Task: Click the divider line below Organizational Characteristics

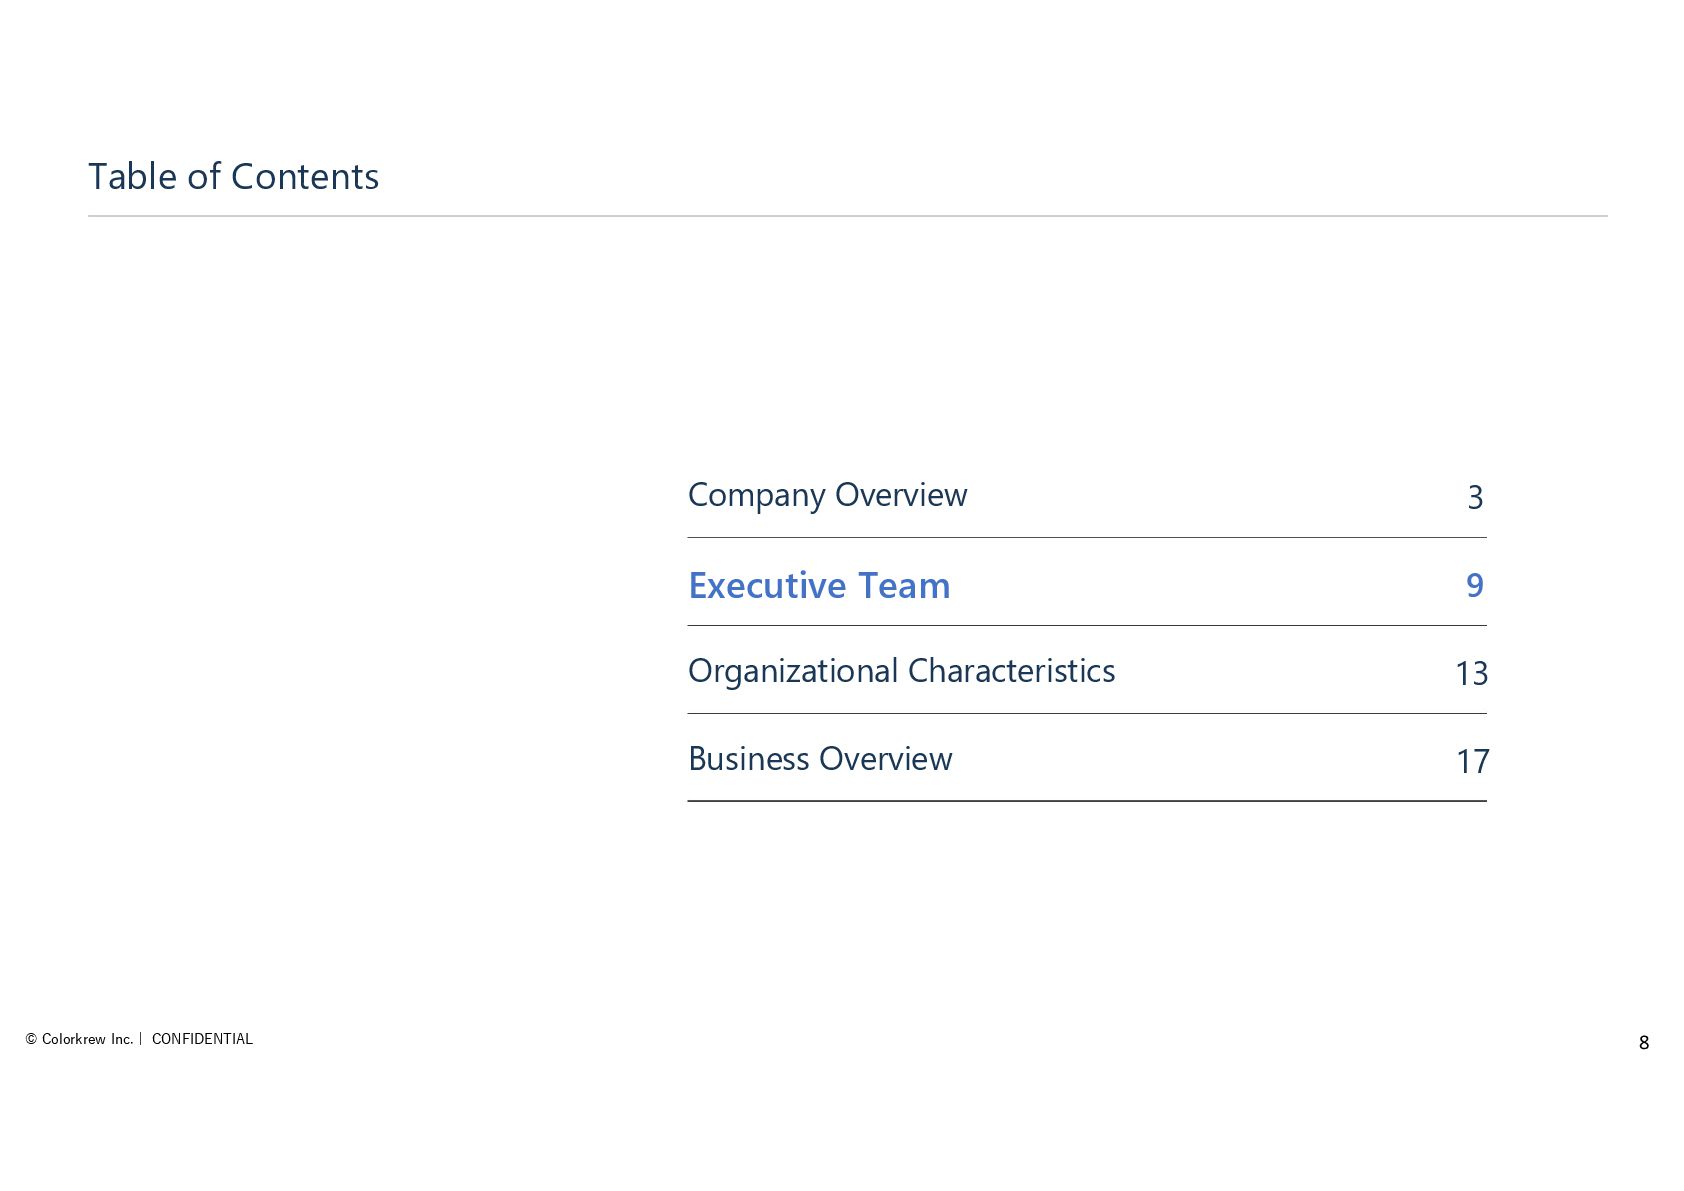Action: (x=1086, y=714)
